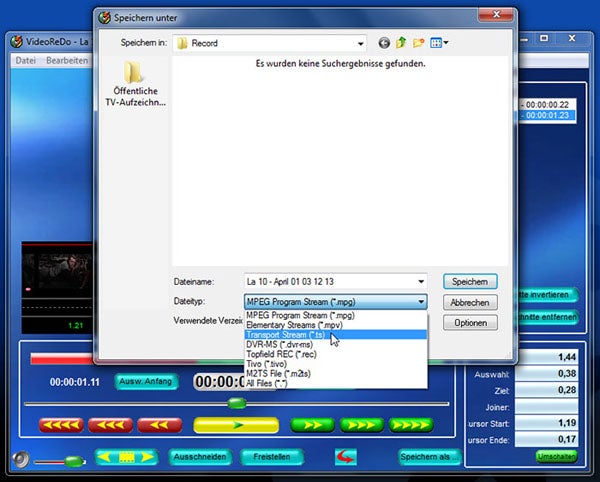Viewport: 600px width, 482px height.
Task: Click the Schnitte entfernen button
Action: coord(547,317)
